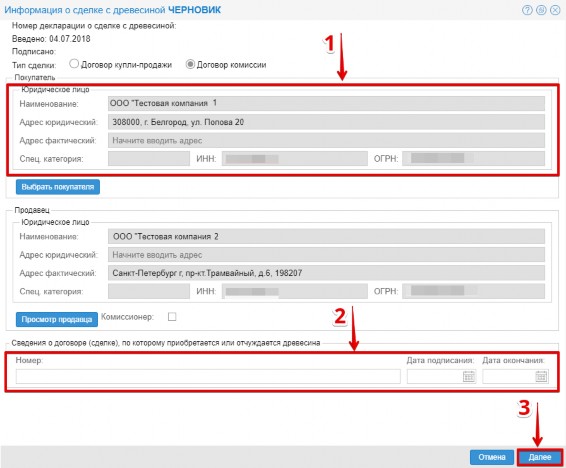
Task: Click the Выбрать покупателя button
Action: pyautogui.click(x=58, y=187)
